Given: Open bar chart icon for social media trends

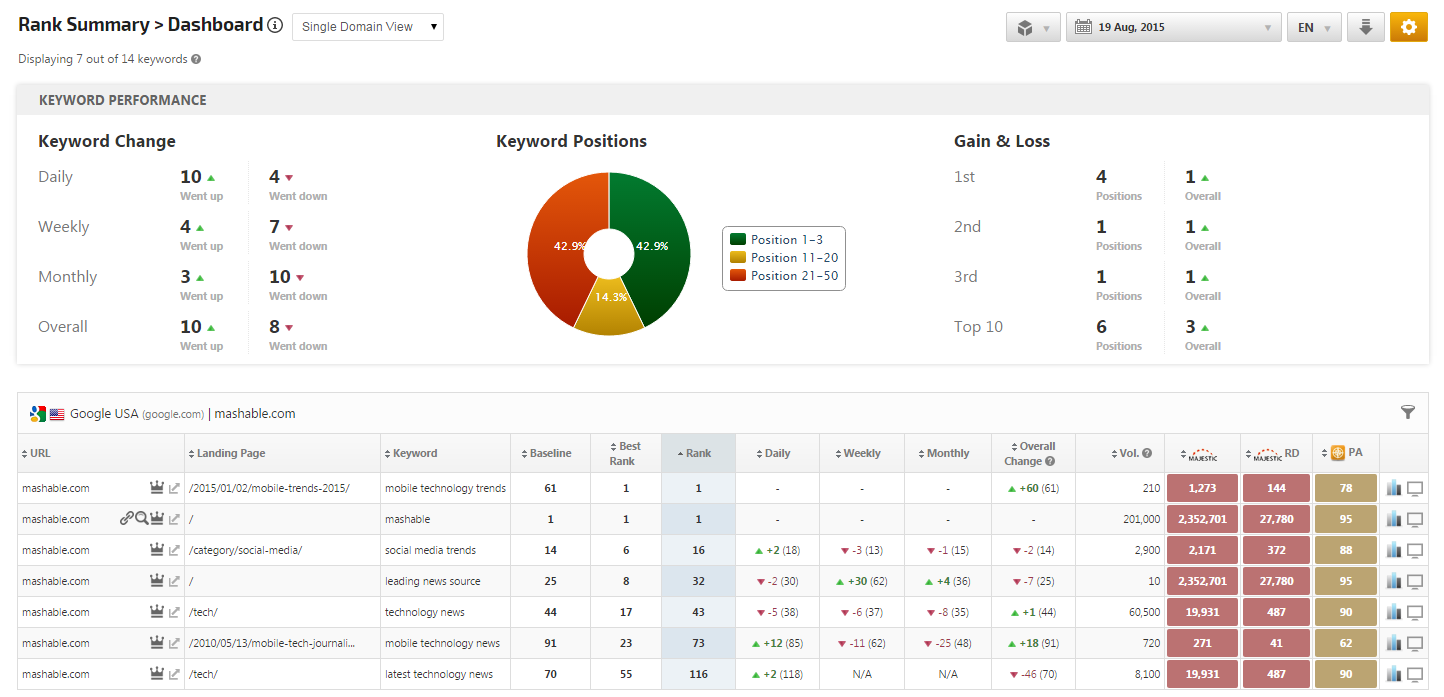Looking at the screenshot, I should (1394, 550).
